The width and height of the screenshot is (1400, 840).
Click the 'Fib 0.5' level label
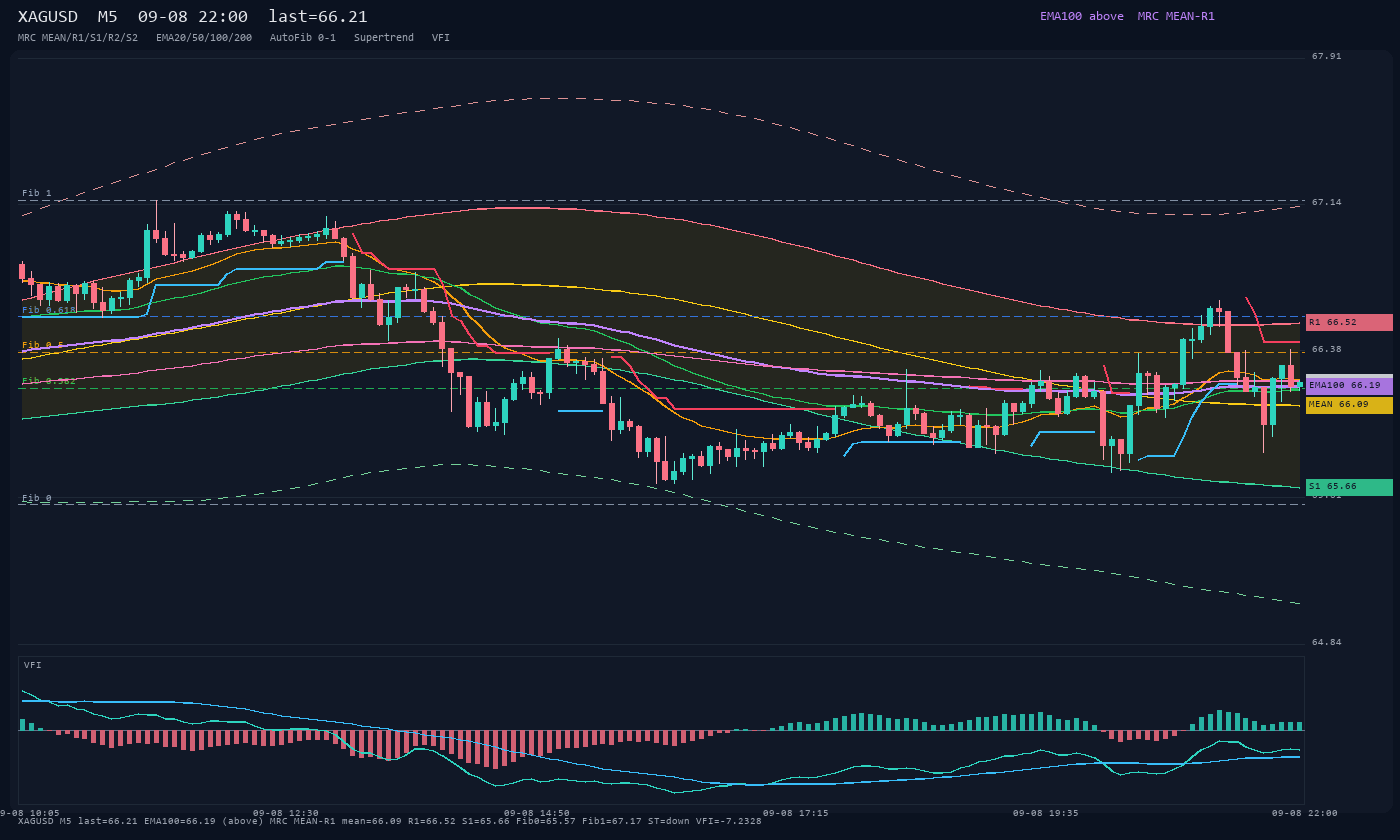[43, 345]
